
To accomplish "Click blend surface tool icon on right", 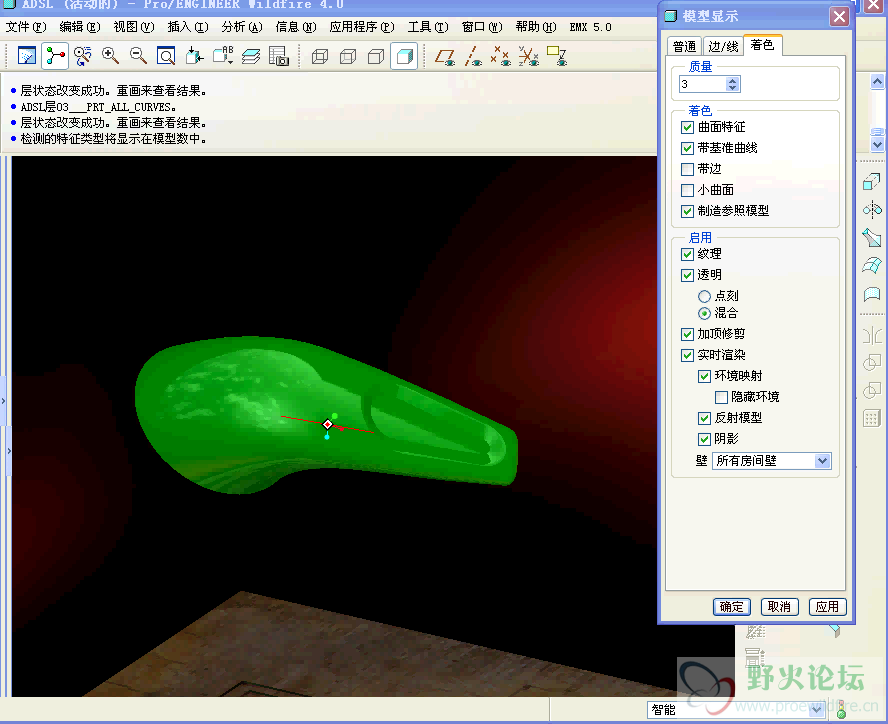I will (872, 237).
